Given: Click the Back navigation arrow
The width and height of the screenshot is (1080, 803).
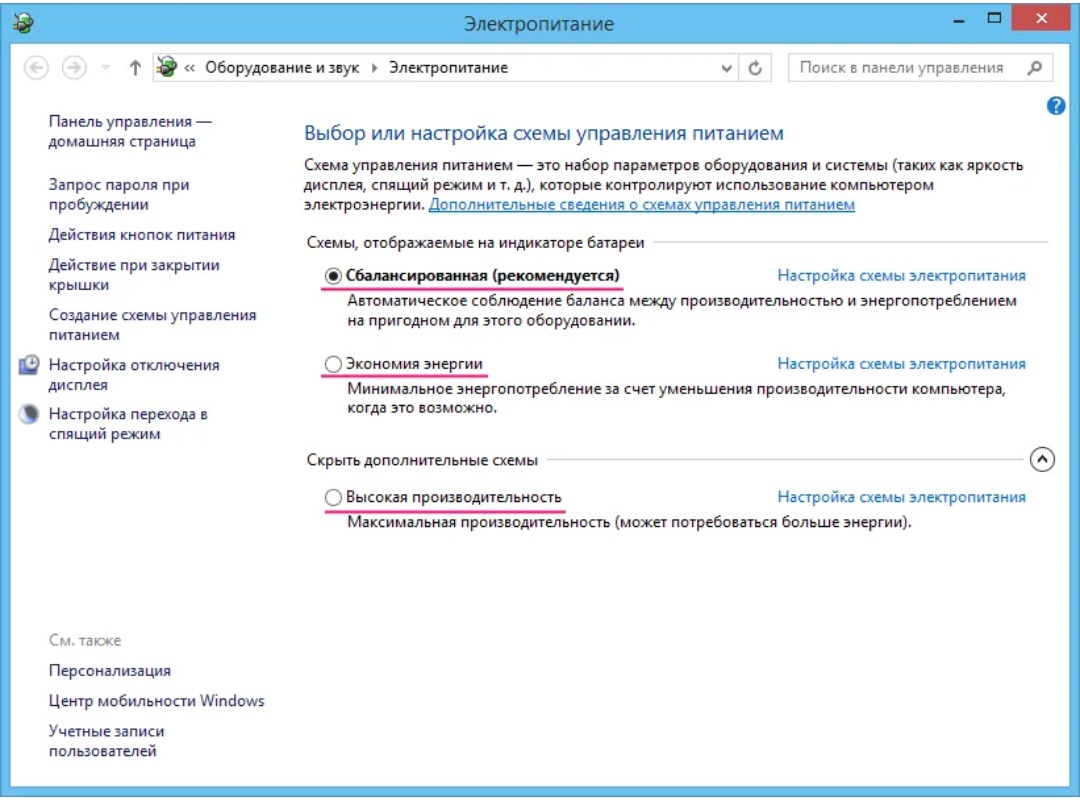Looking at the screenshot, I should (x=36, y=67).
